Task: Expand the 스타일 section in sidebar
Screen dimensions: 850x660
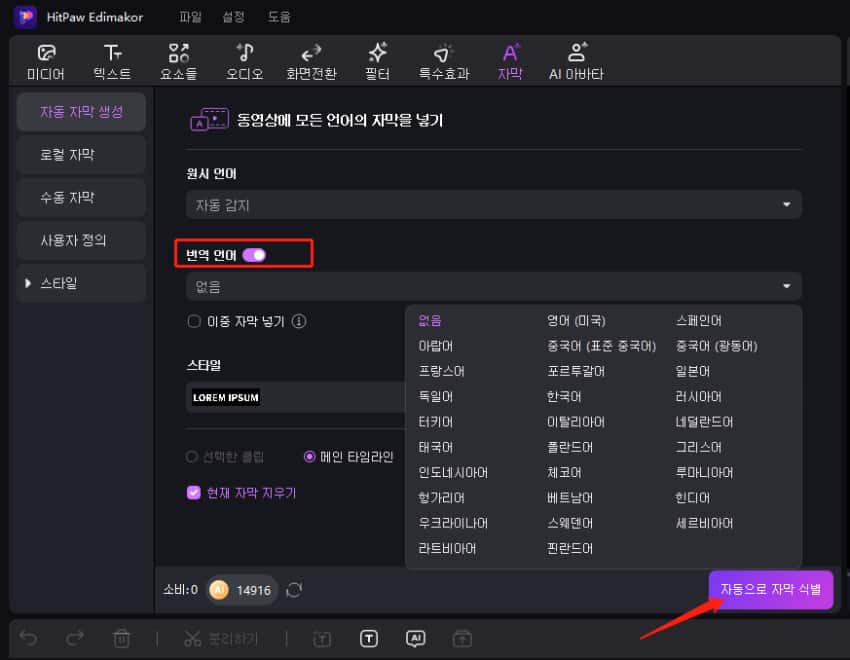Action: click(x=27, y=283)
